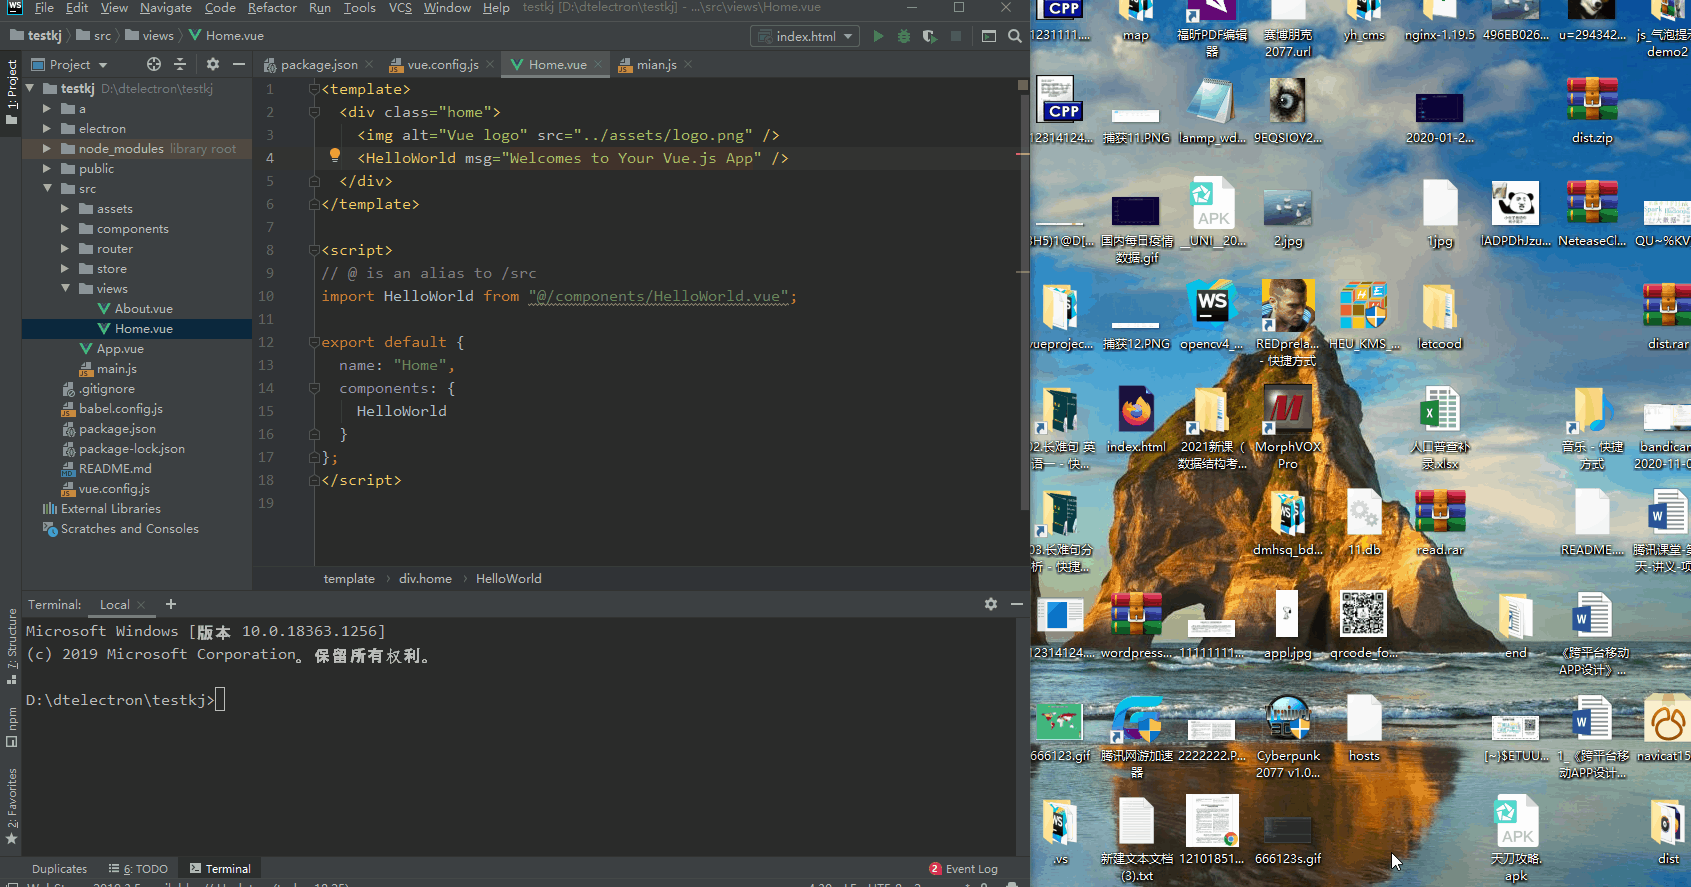
Task: Open the VCS menu
Action: click(x=400, y=8)
